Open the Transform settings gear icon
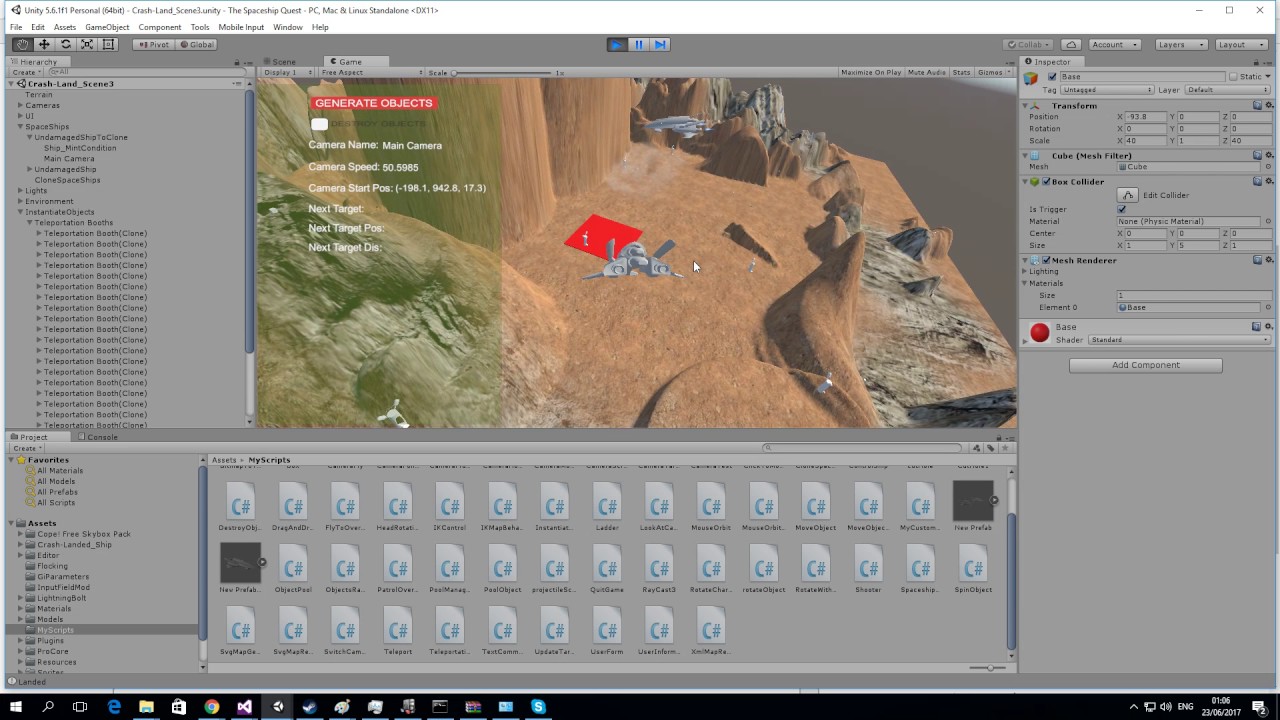Screen dimensions: 1280x720 click(x=1269, y=106)
